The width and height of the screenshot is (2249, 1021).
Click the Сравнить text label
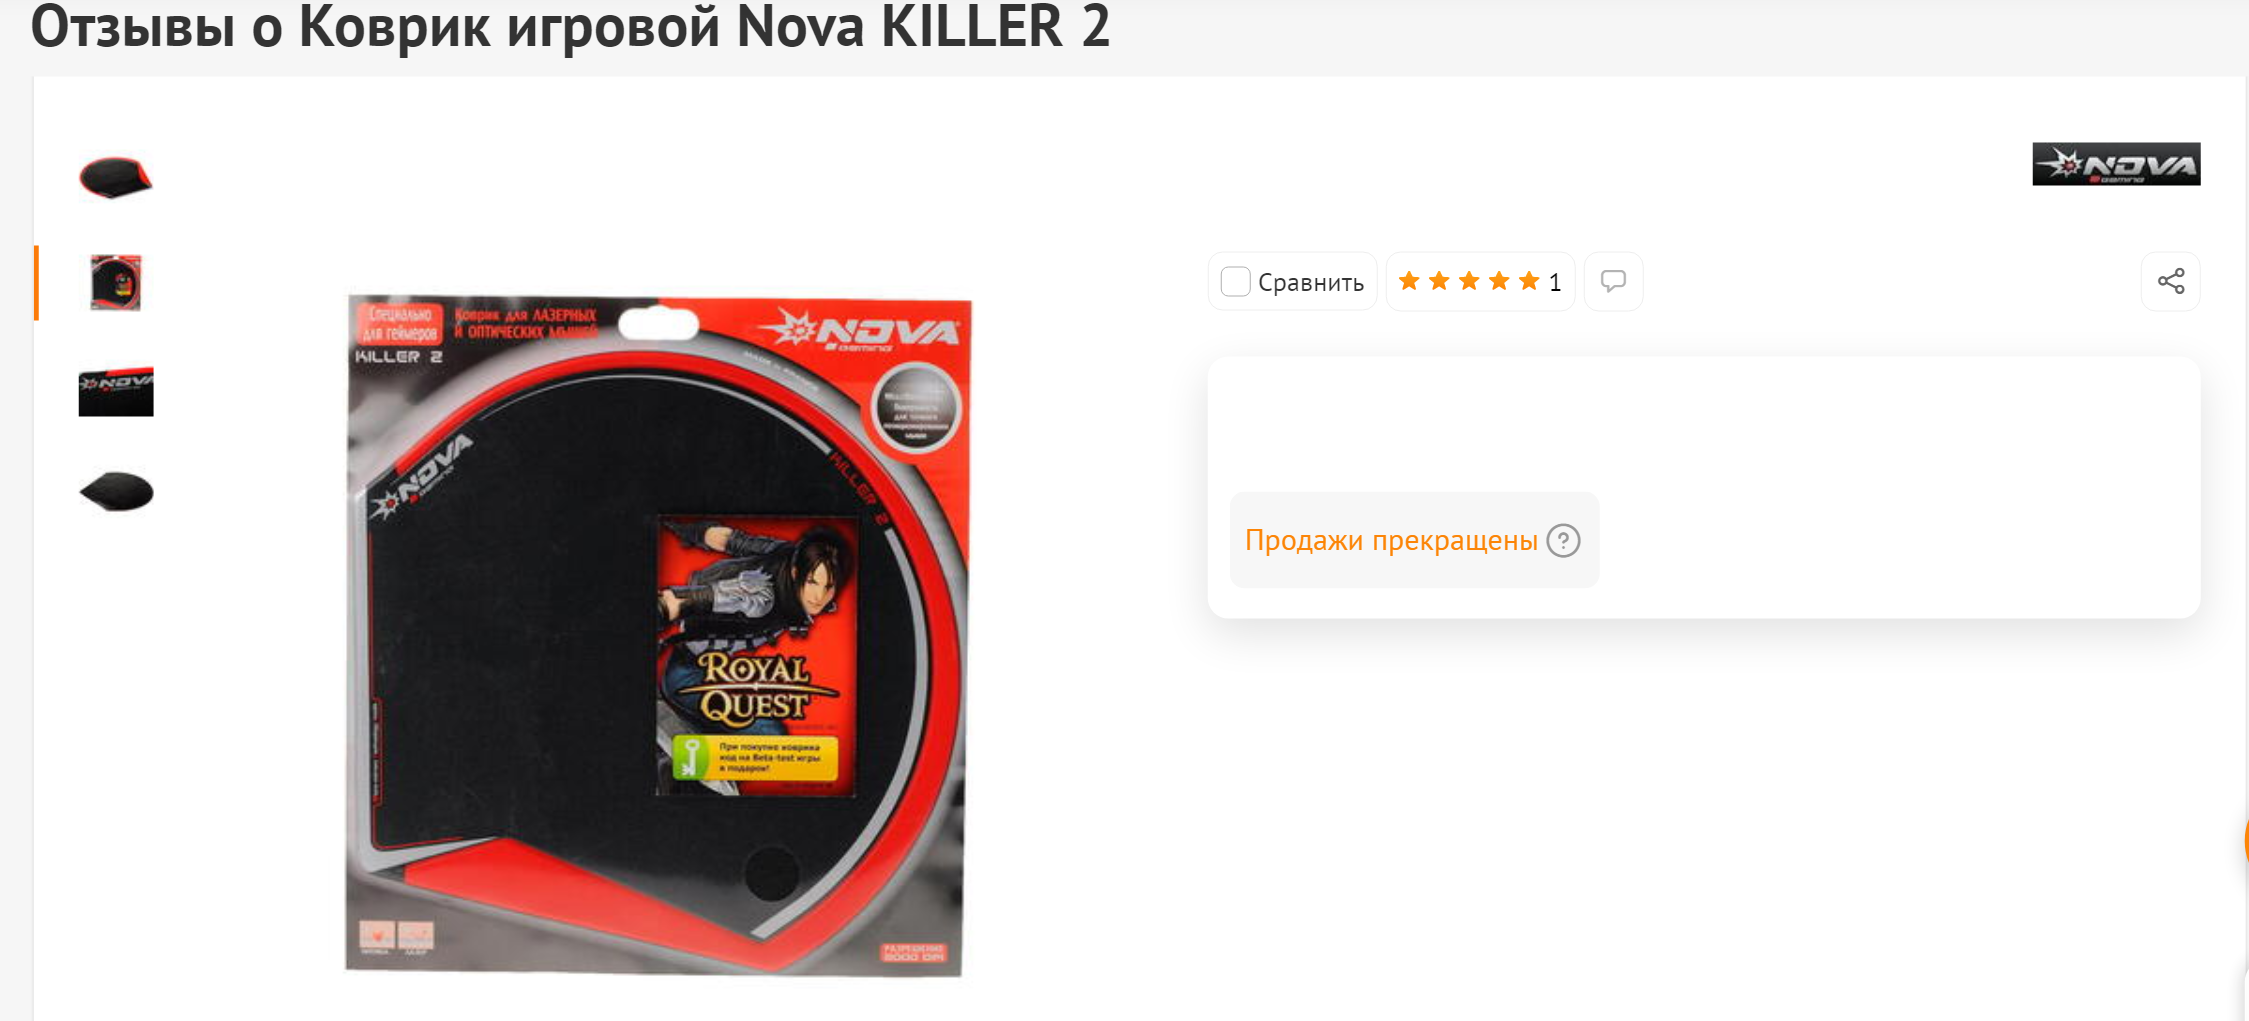coord(1311,283)
